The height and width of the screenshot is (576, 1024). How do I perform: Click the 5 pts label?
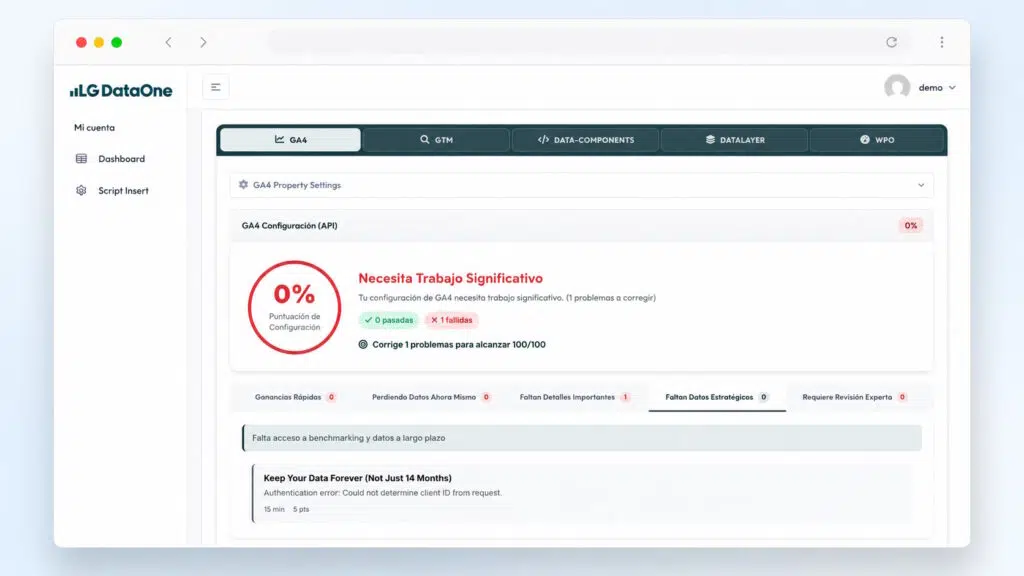point(301,509)
